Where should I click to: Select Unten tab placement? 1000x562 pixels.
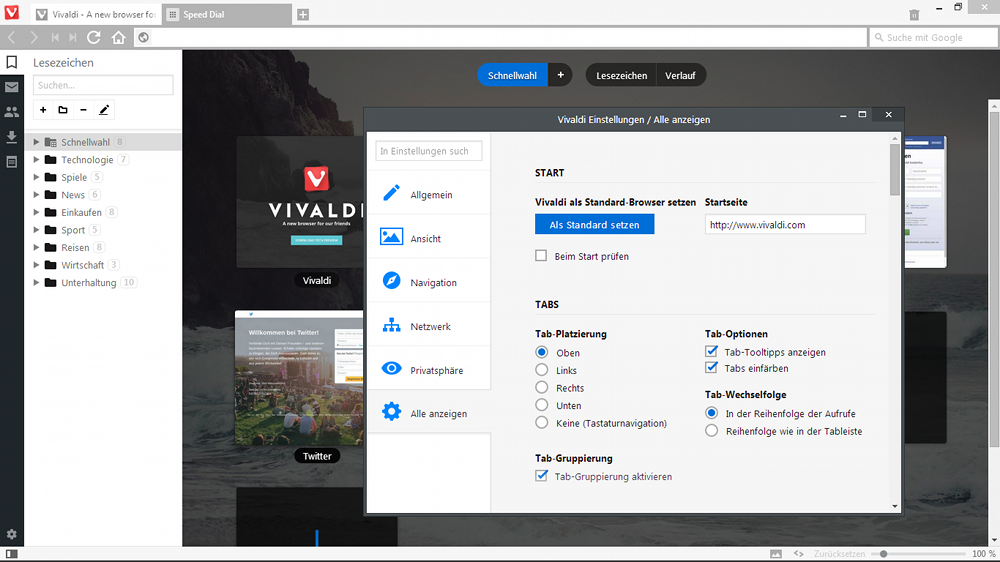541,405
